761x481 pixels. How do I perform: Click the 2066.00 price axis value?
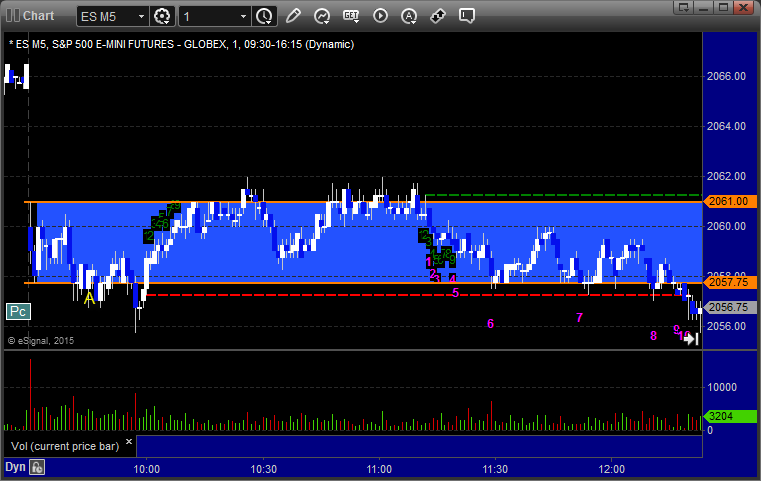(727, 76)
